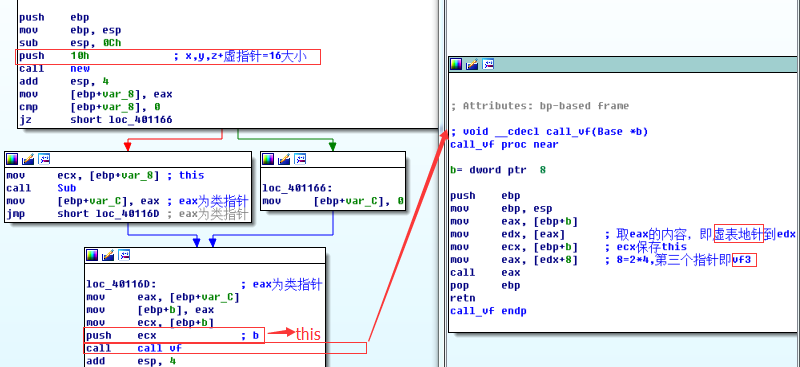Click set node color icon on loc_401166 node
This screenshot has width=800, height=367.
tap(268, 159)
